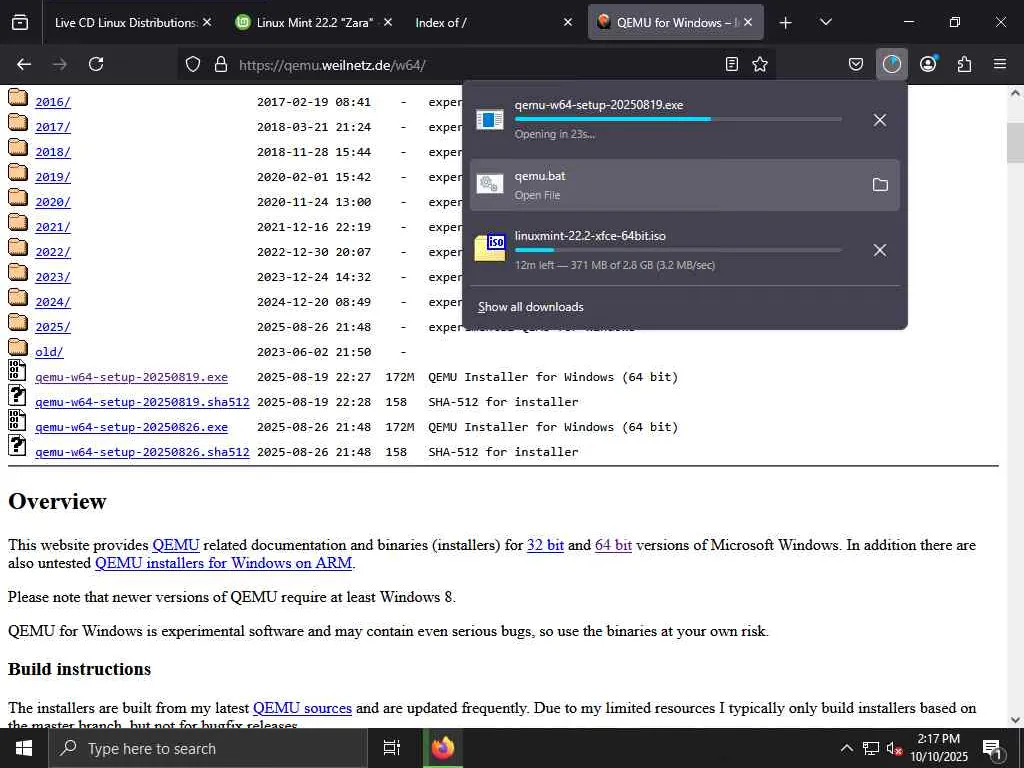Open the muted volume tray icon
Screen dimensions: 1024x768
(894, 748)
